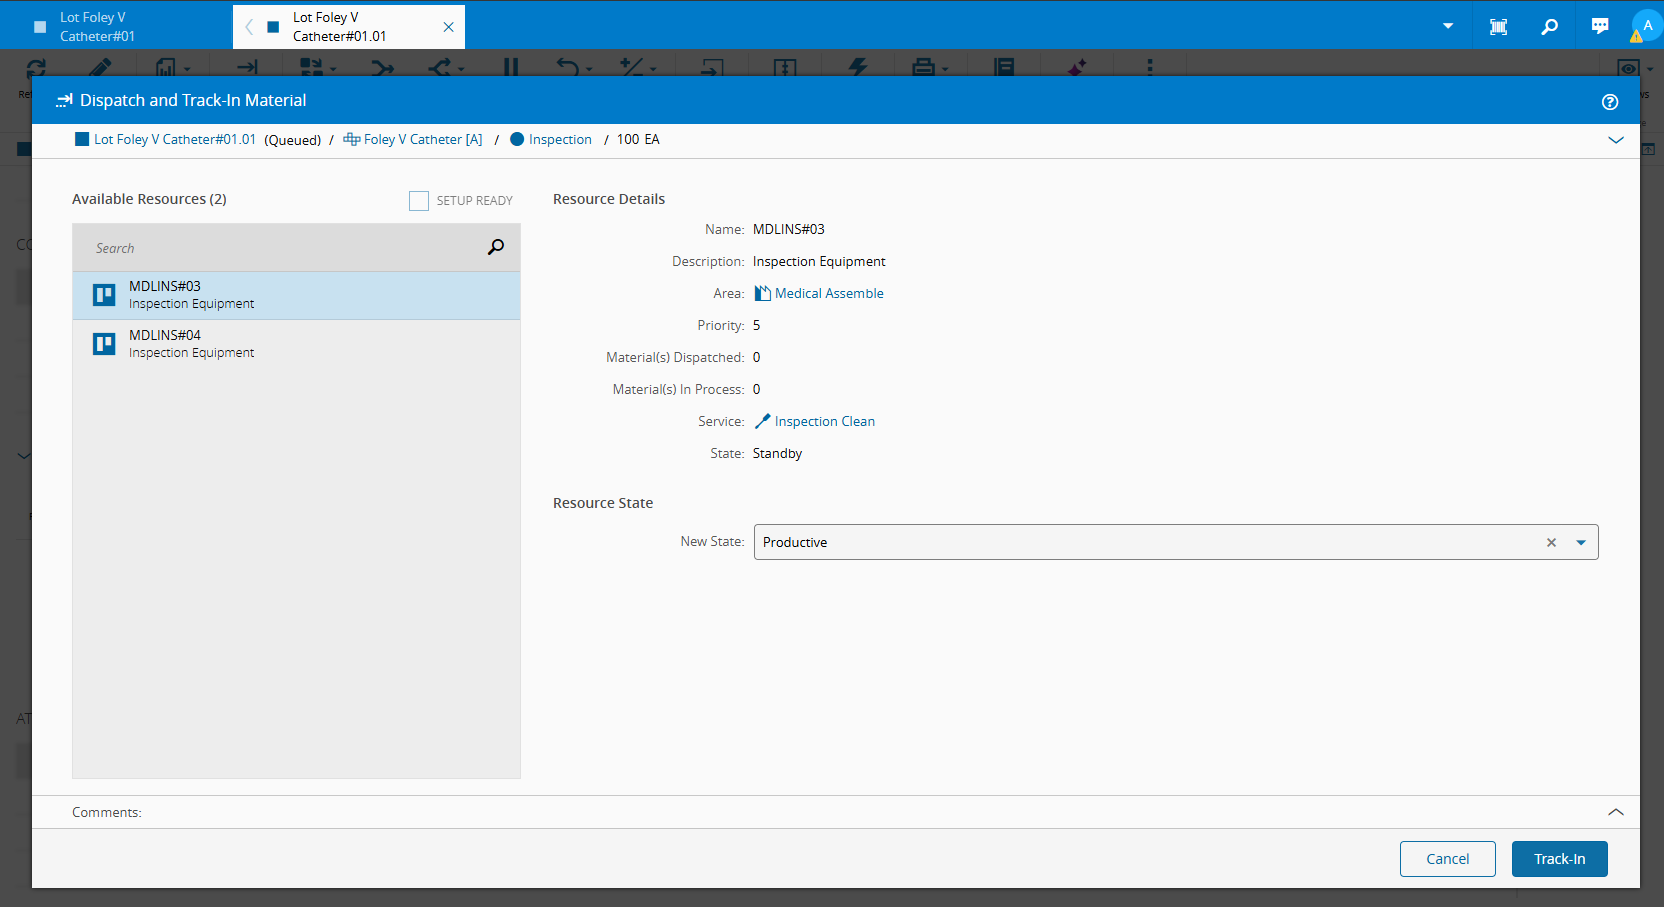1664x907 pixels.
Task: Open the barcode scanner icon in header
Action: pos(1498,27)
